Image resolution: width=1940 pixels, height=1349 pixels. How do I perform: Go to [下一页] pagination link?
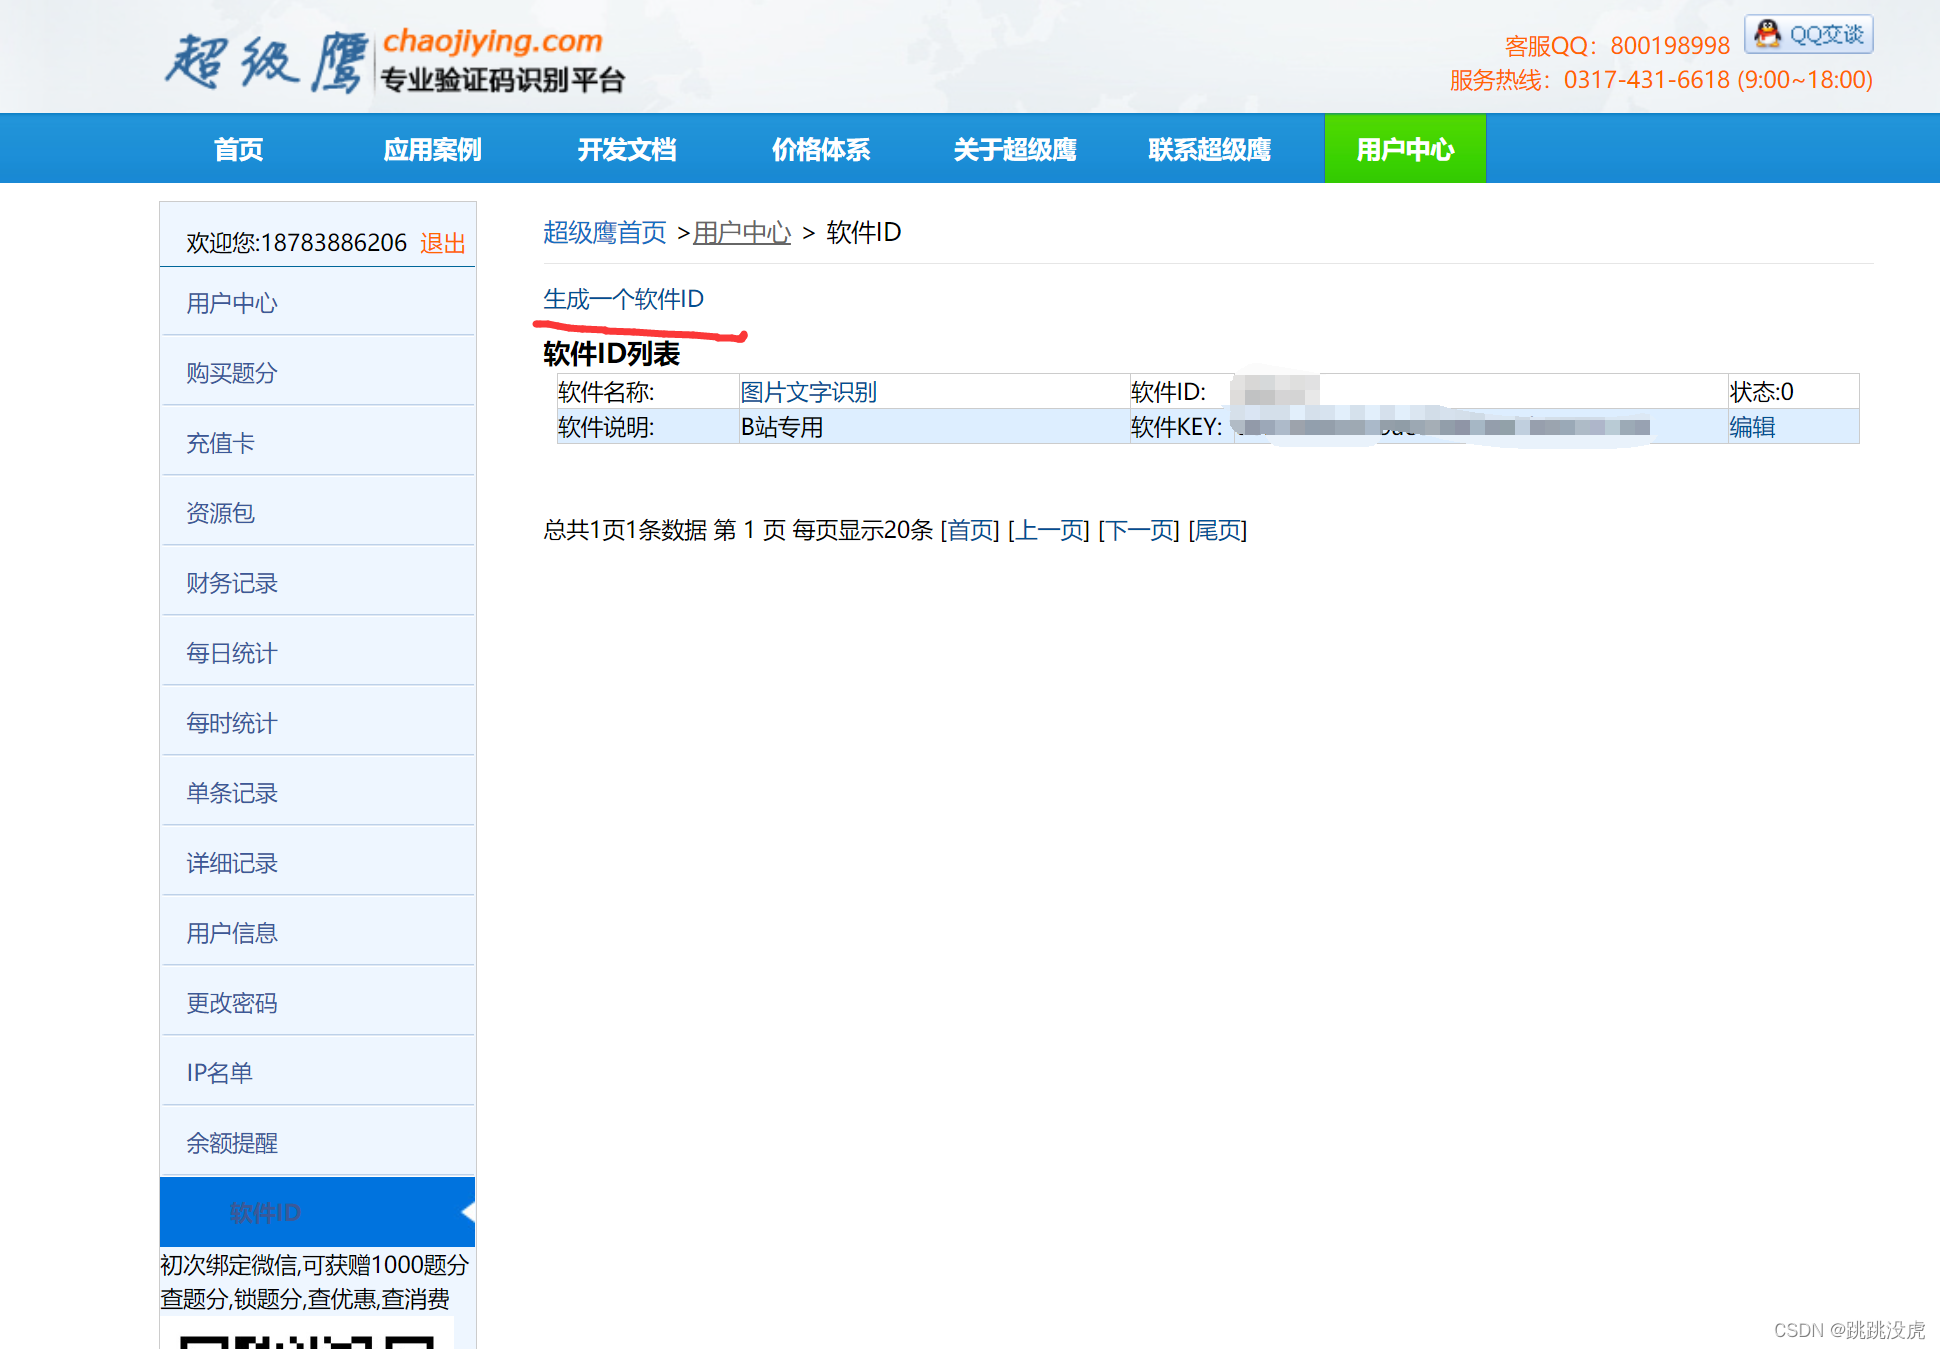pos(1139,530)
